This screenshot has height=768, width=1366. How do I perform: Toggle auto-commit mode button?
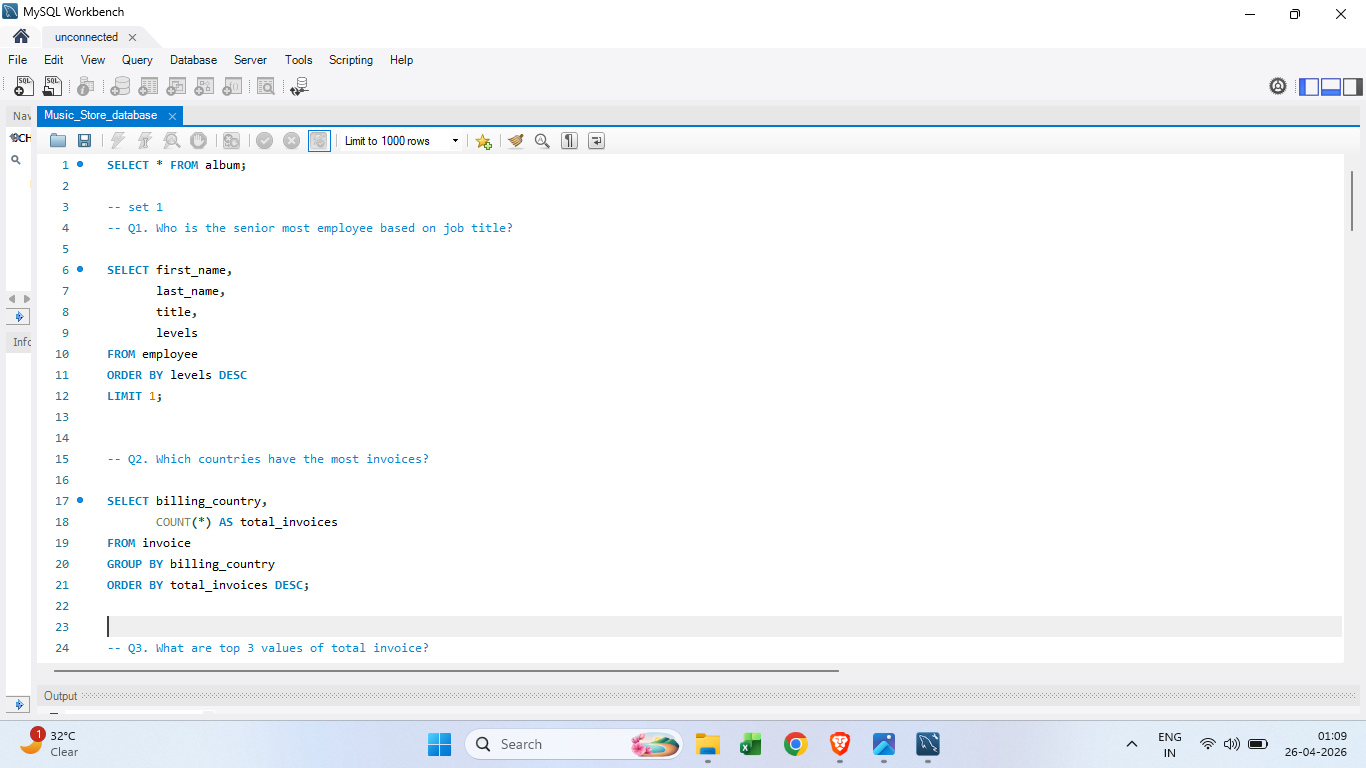point(319,141)
